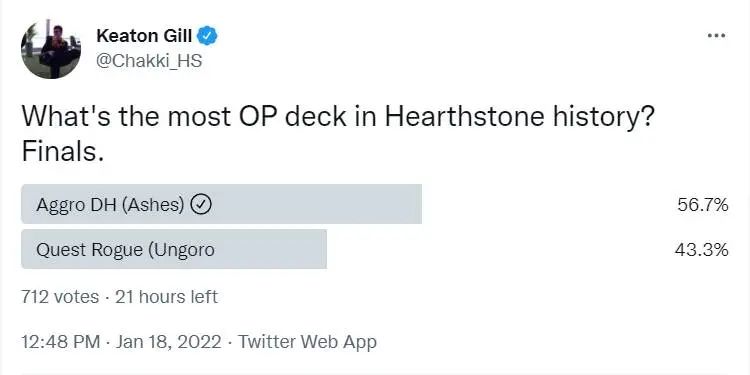The image size is (750, 375).
Task: Select the Aggro DH (Ashes) poll option
Action: [x=375, y=204]
